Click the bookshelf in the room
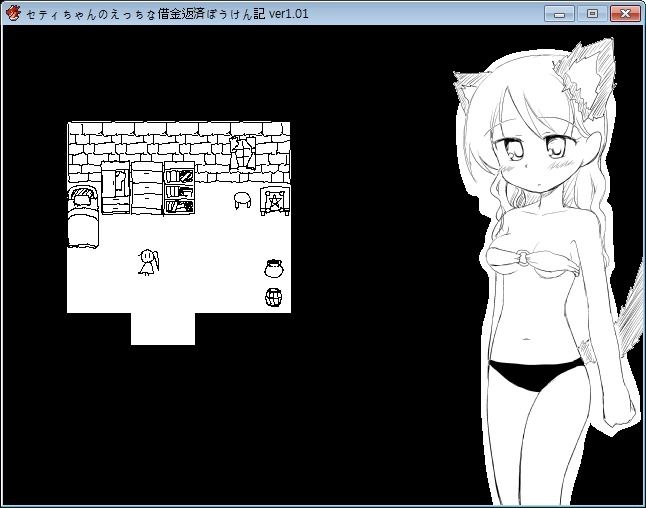Screen dimensions: 646x508 tap(179, 188)
